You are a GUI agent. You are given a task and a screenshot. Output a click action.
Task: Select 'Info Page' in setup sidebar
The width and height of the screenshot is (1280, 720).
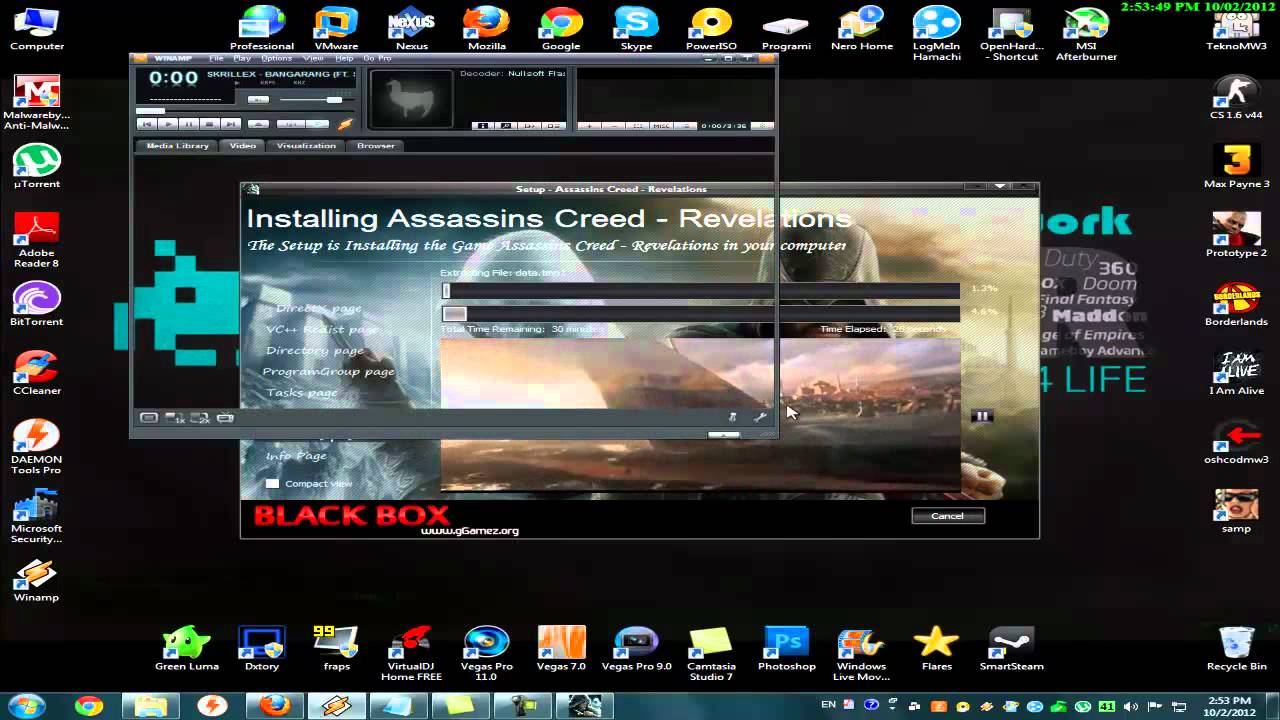coord(296,456)
